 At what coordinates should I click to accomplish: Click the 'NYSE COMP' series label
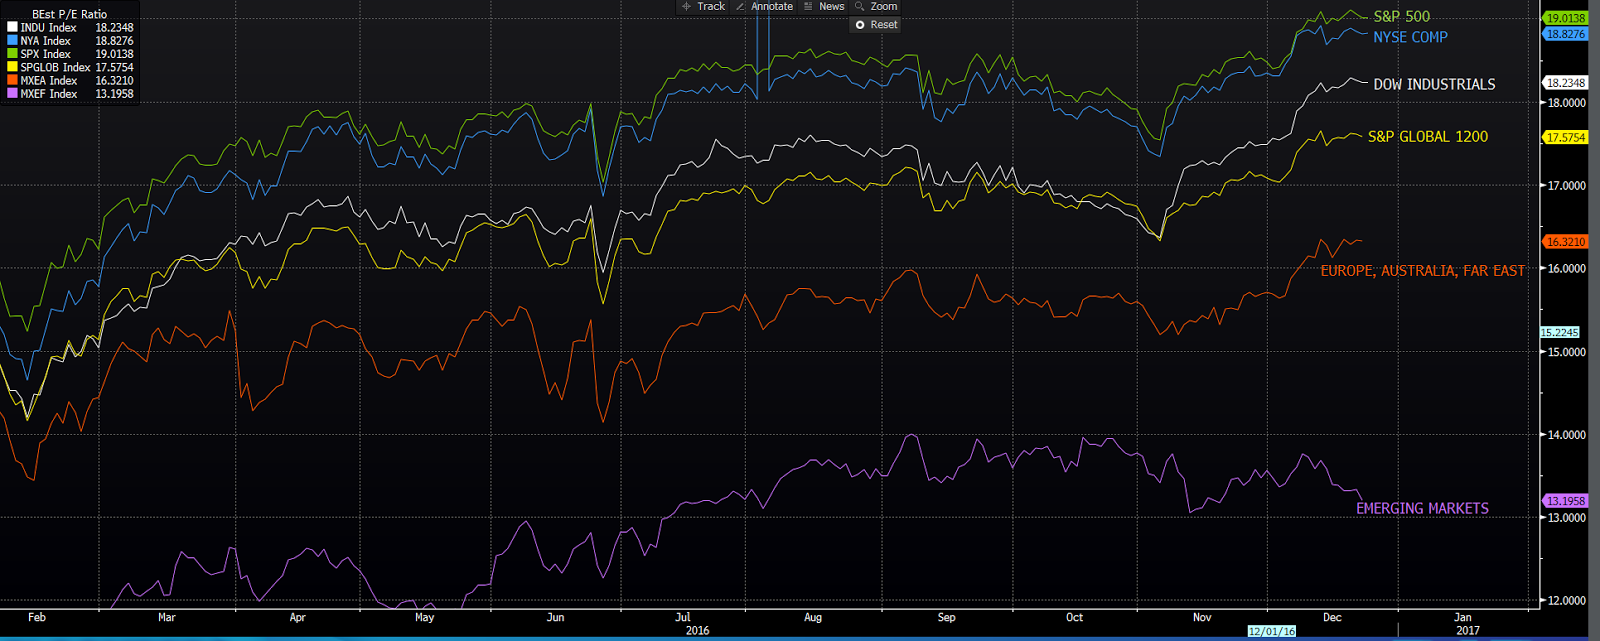coord(1410,37)
